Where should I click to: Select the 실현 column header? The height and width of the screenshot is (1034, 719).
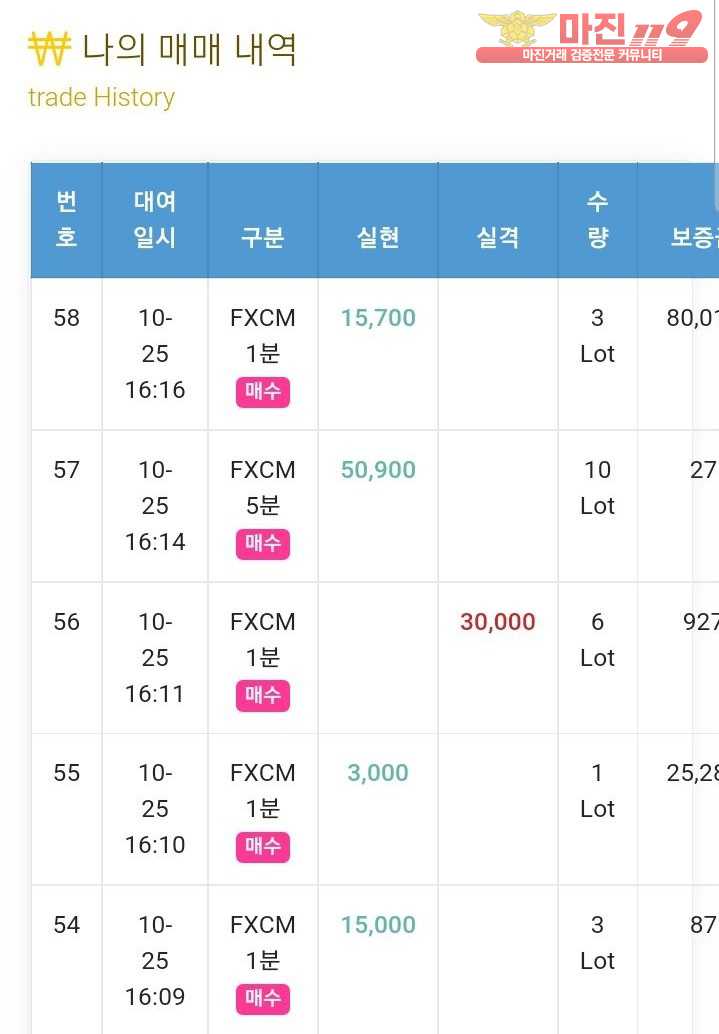point(378,220)
